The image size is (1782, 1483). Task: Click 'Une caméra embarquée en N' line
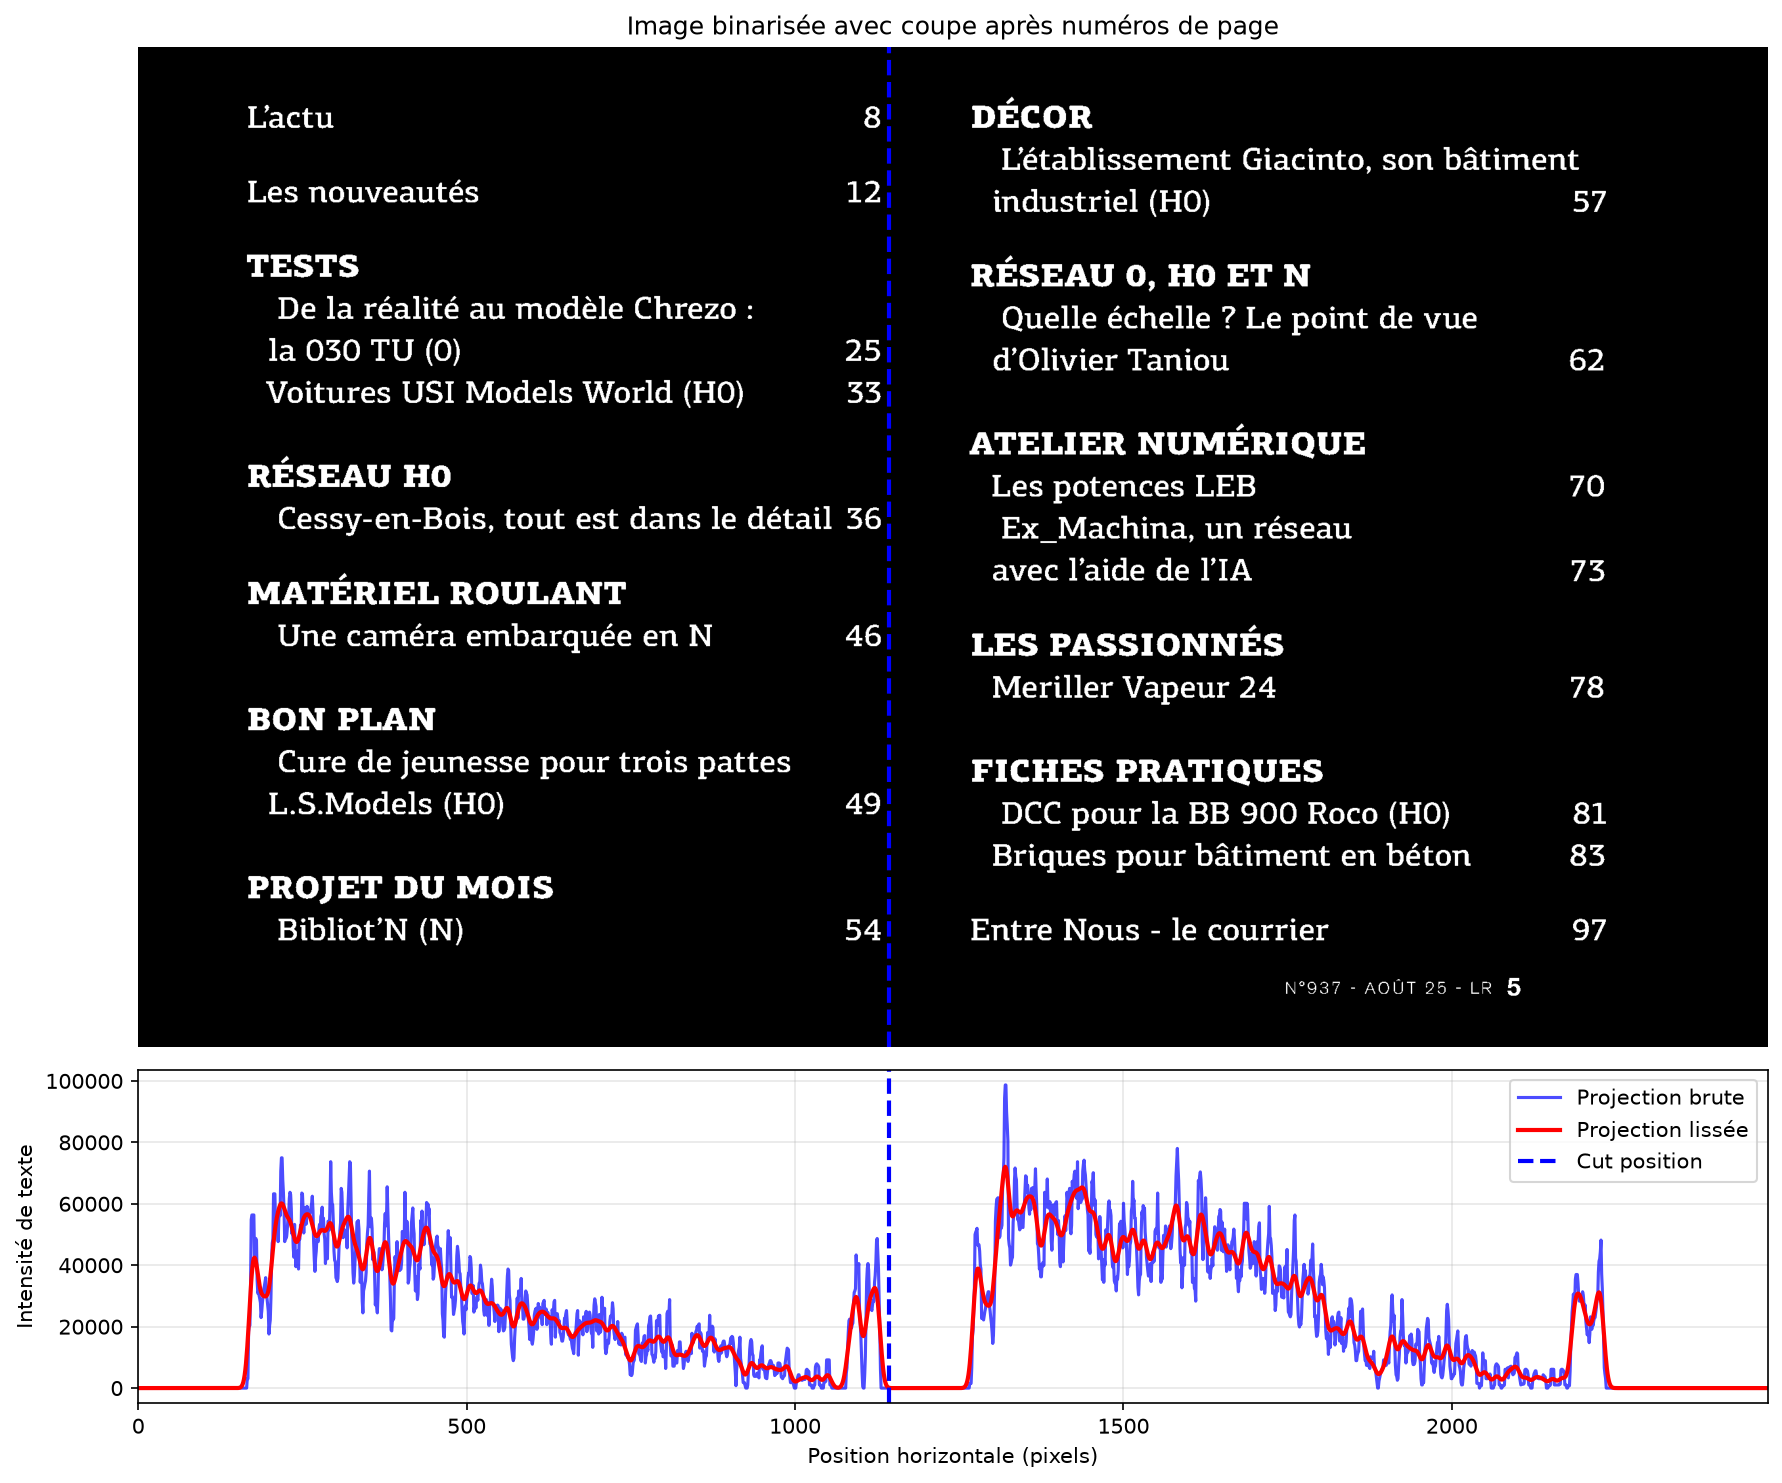click(495, 636)
